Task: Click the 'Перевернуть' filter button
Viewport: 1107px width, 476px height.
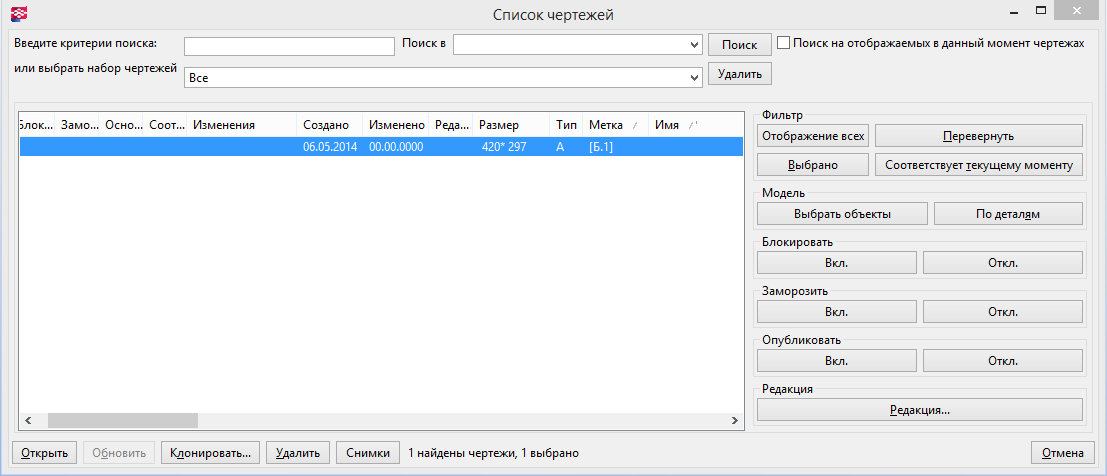Action: click(979, 136)
